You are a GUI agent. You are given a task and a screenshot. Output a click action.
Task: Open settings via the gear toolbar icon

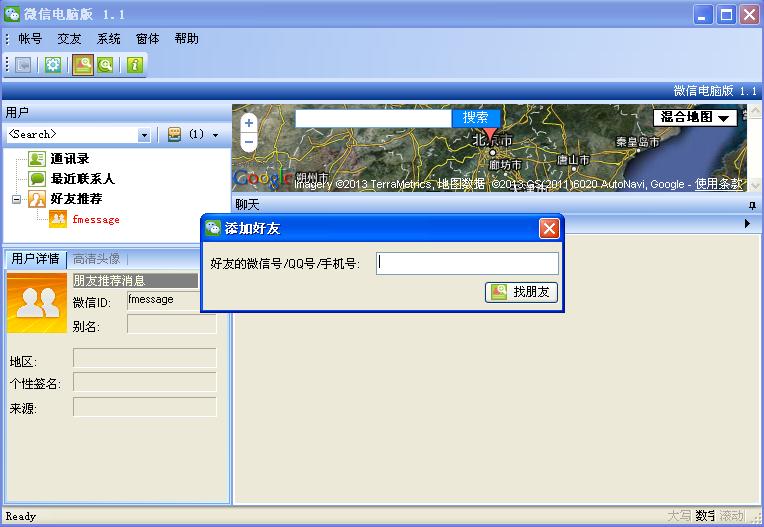(53, 65)
